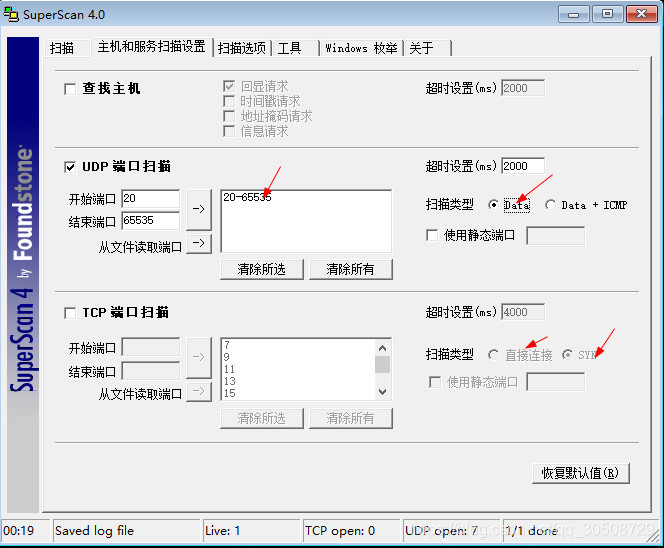Click the TCP port list scrollbar thumb

(x=382, y=365)
